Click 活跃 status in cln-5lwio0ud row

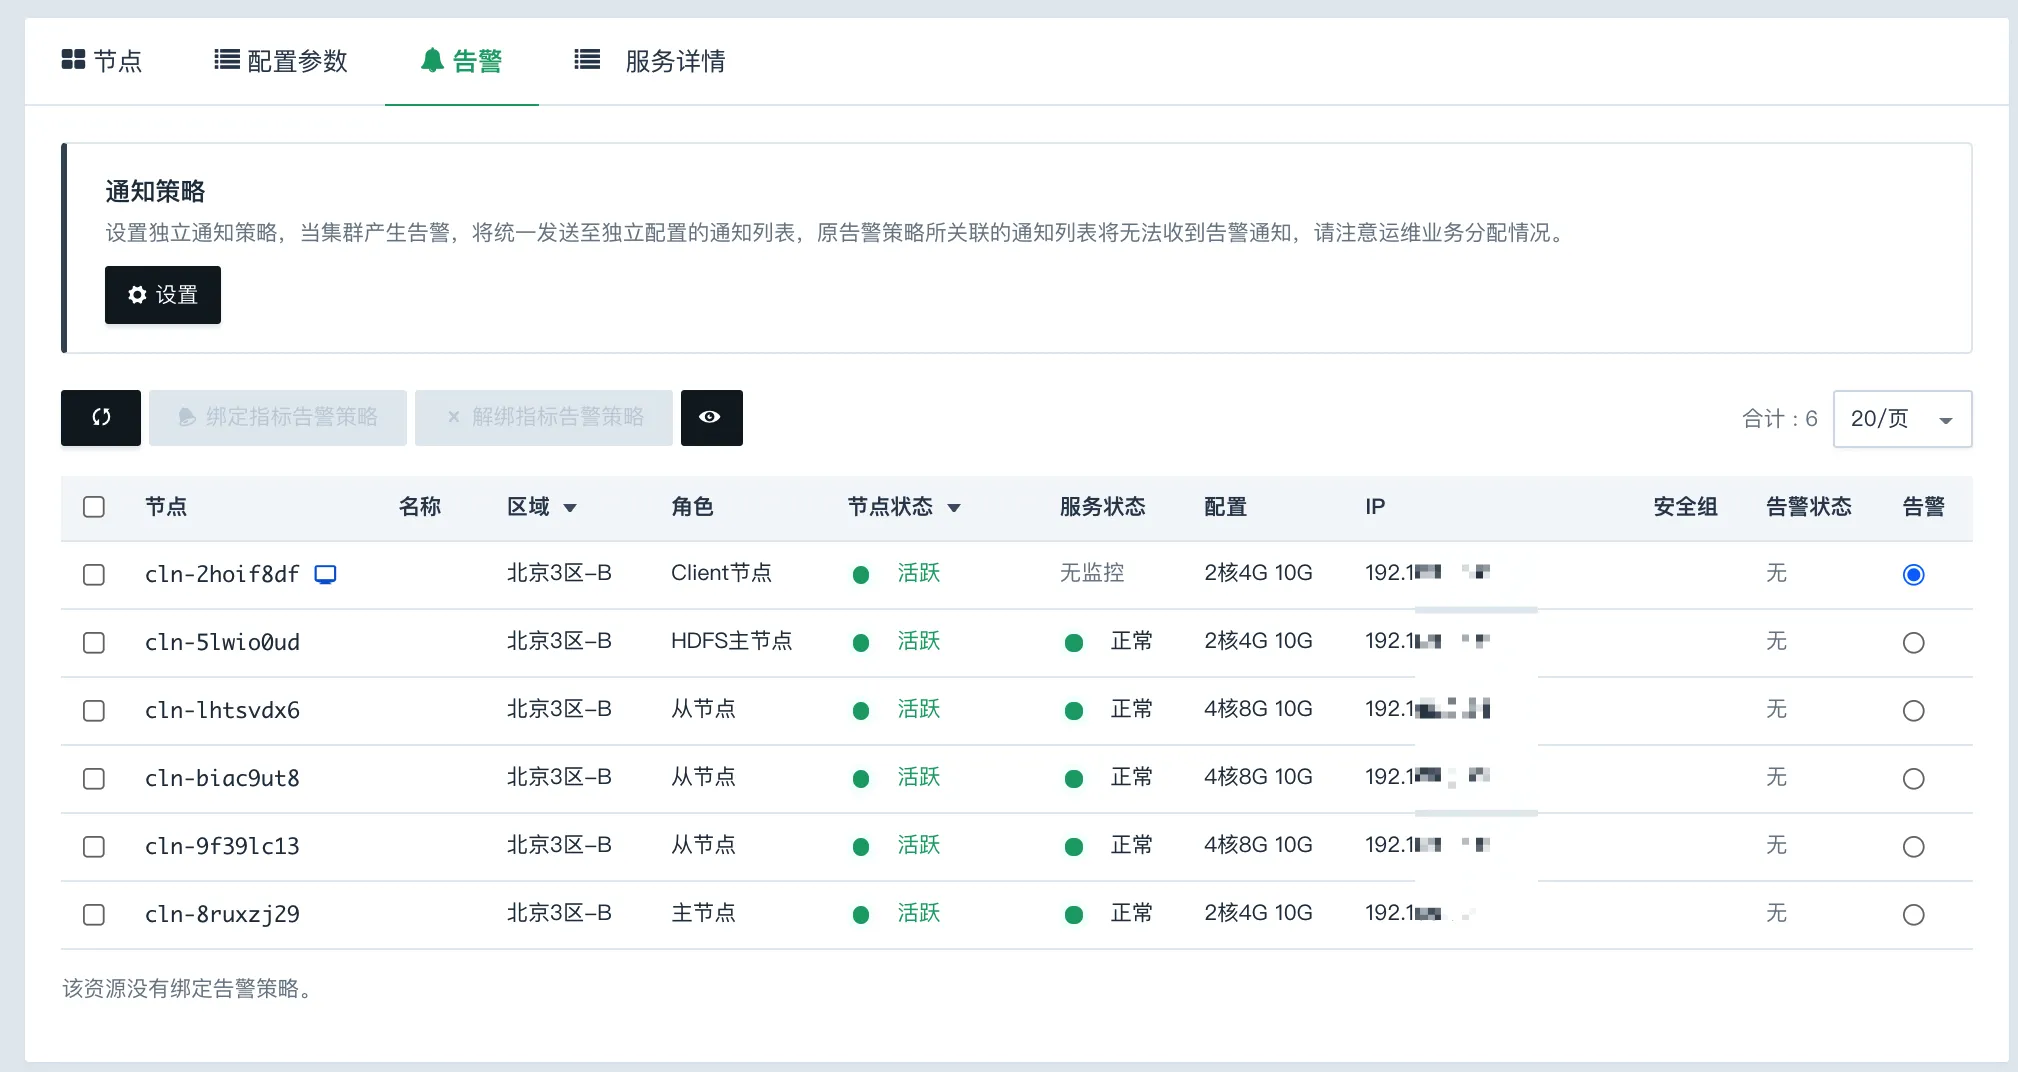point(919,641)
